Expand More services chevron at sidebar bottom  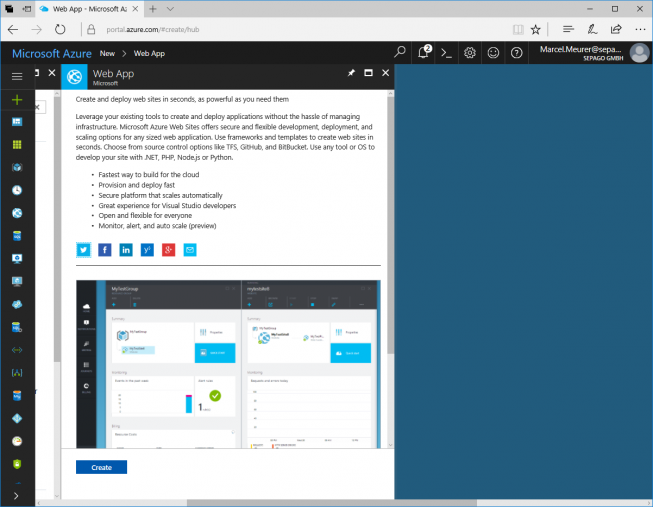pos(16,496)
